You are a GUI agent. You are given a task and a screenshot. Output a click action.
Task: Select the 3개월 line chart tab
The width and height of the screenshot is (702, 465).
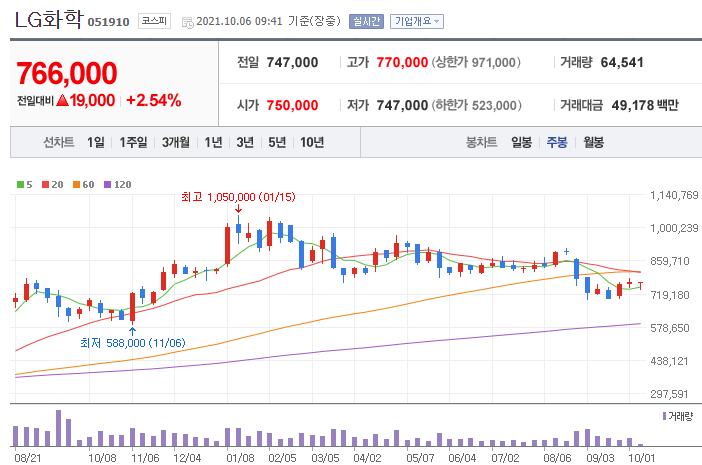pos(176,142)
